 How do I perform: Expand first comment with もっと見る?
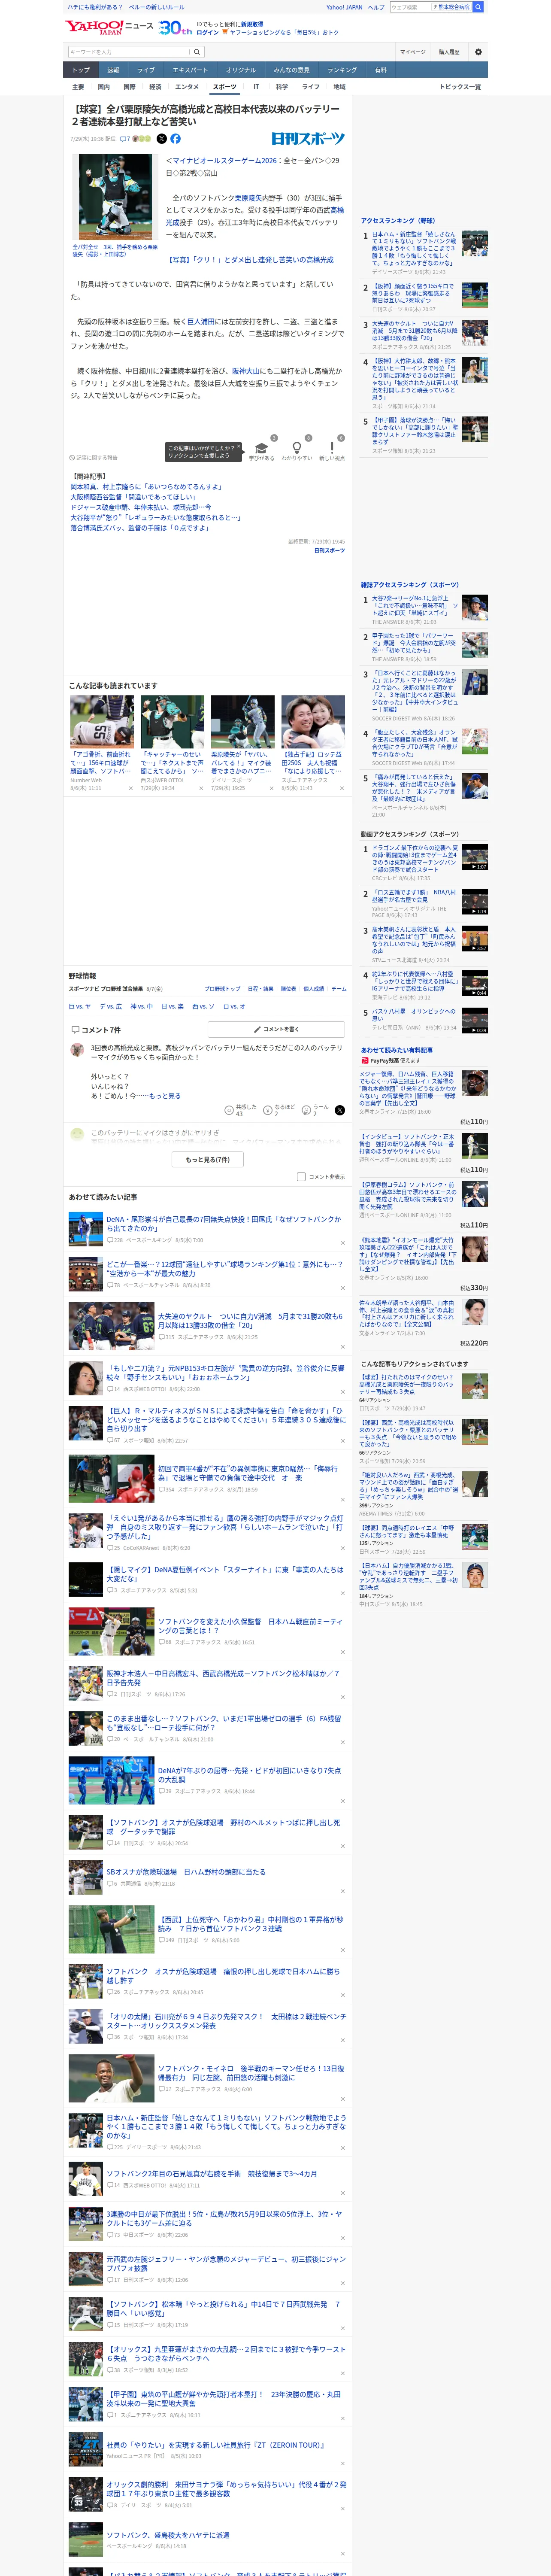tap(165, 1096)
